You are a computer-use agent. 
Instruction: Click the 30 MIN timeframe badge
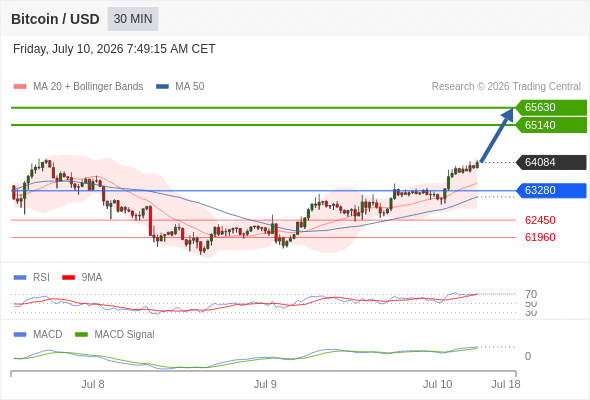[133, 19]
